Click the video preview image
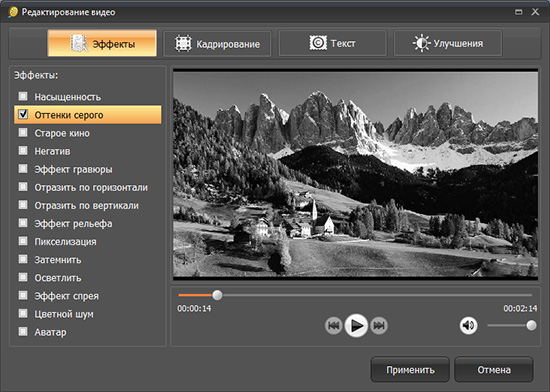The height and width of the screenshot is (392, 550). 355,174
